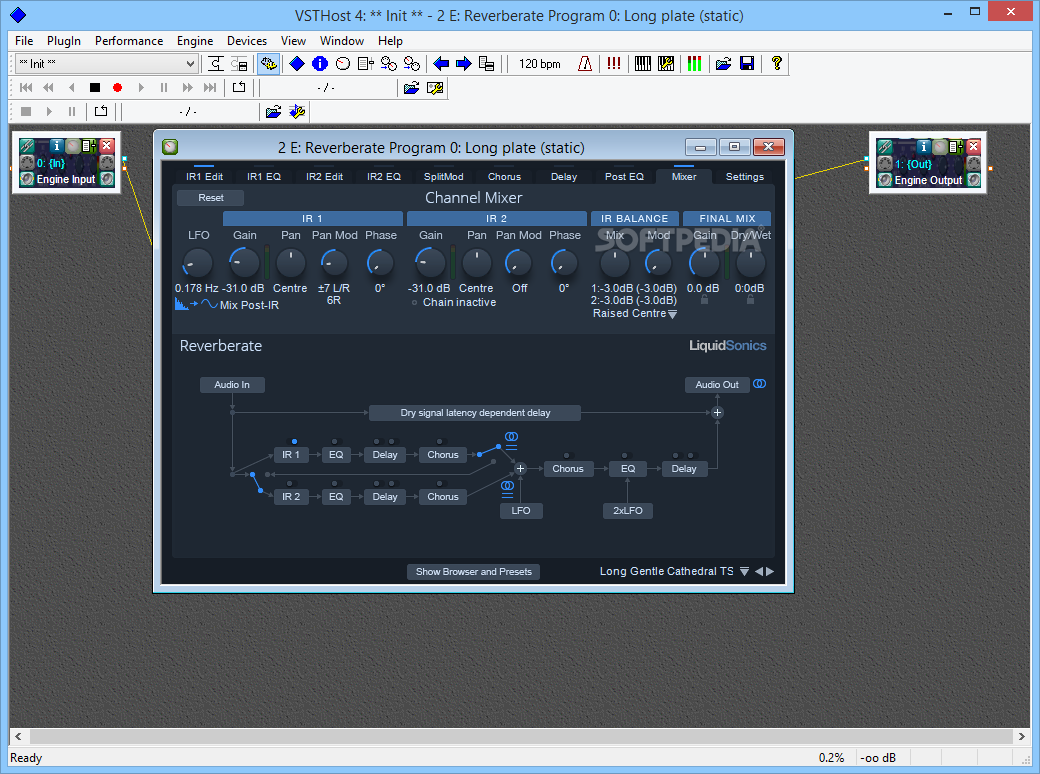Screen dimensions: 1040x774
Task: Click the IR 2 Pan knob
Action: (476, 263)
